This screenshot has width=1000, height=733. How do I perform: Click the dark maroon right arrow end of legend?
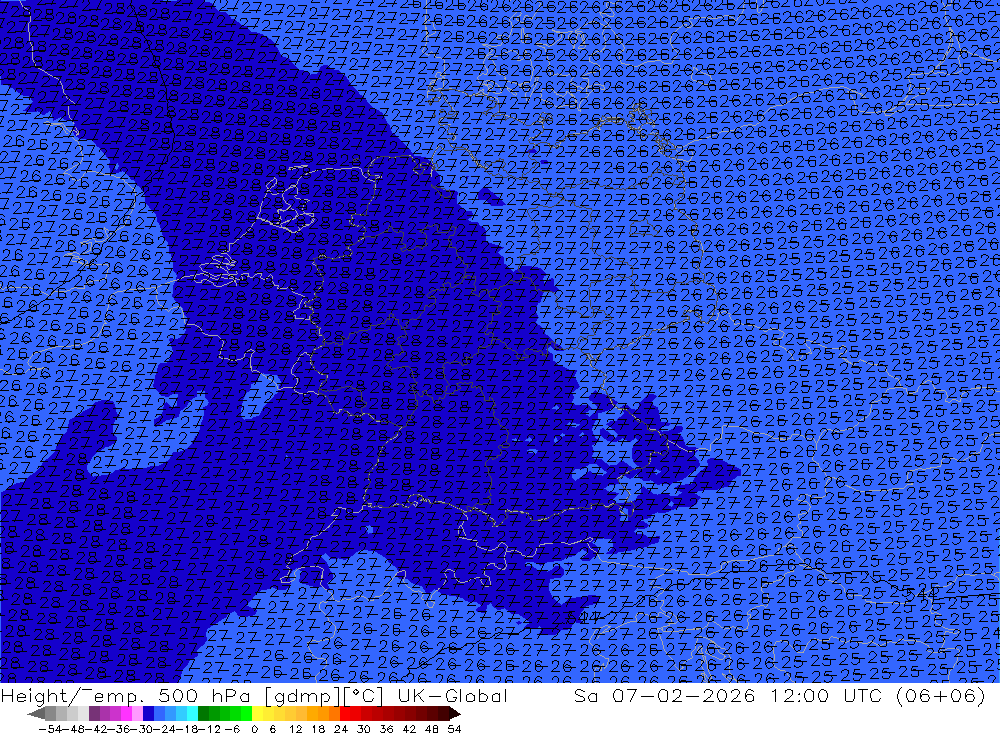(x=455, y=713)
